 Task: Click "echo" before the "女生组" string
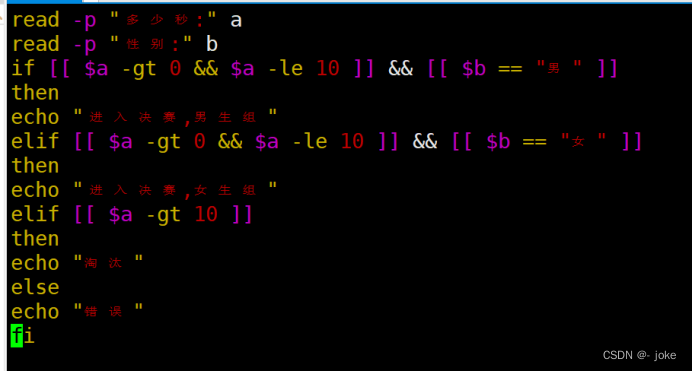coord(35,191)
